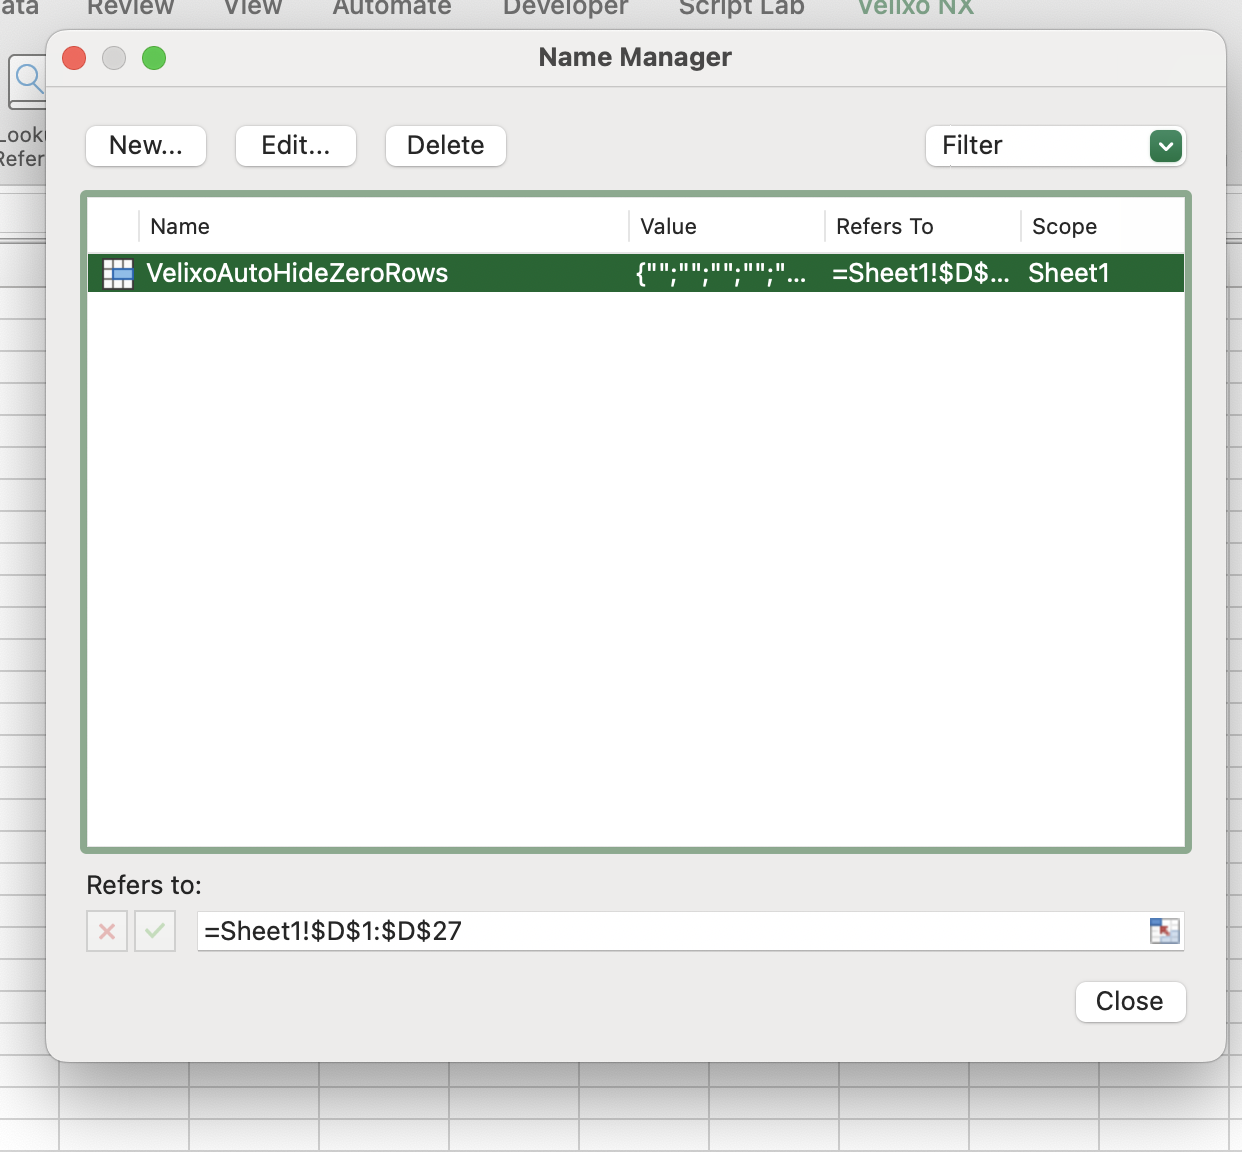This screenshot has width=1242, height=1152.
Task: Open the Velixo NX ribbon tab
Action: point(915,8)
